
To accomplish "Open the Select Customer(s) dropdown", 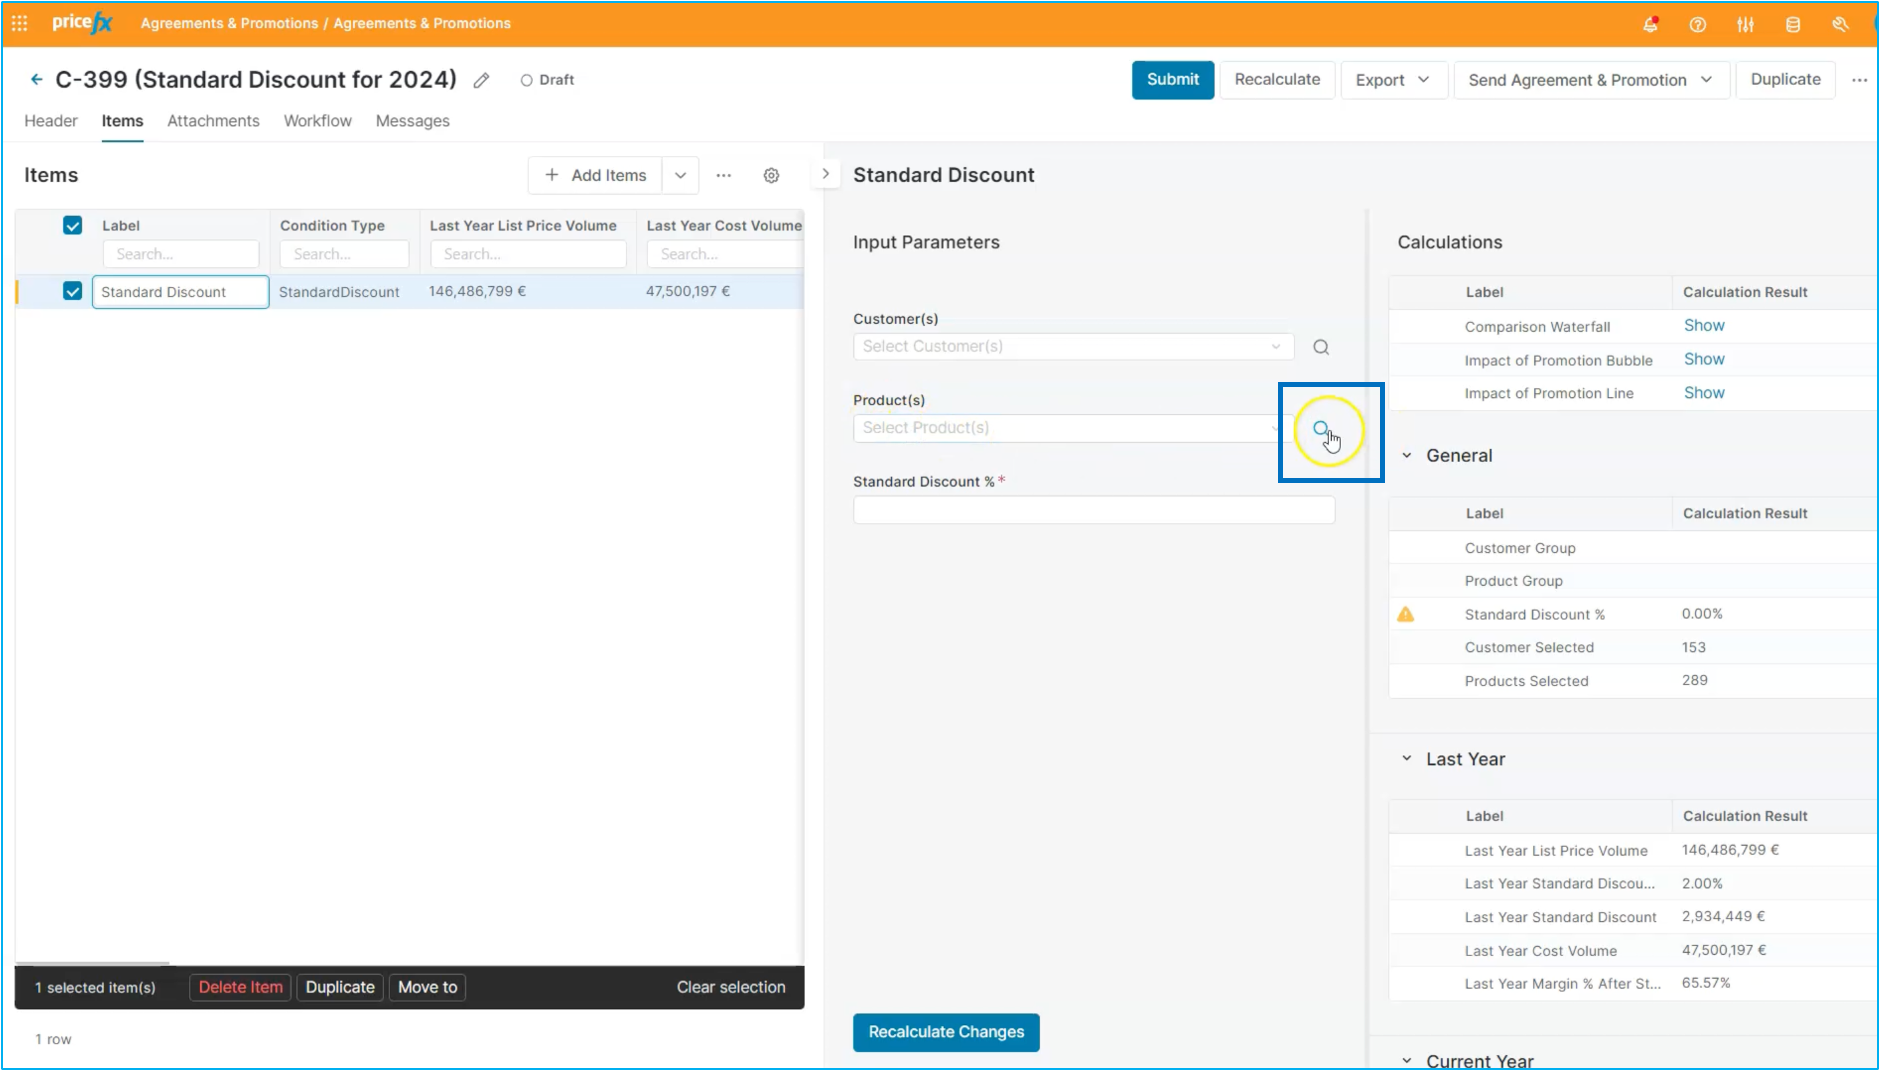I will pos(1072,347).
